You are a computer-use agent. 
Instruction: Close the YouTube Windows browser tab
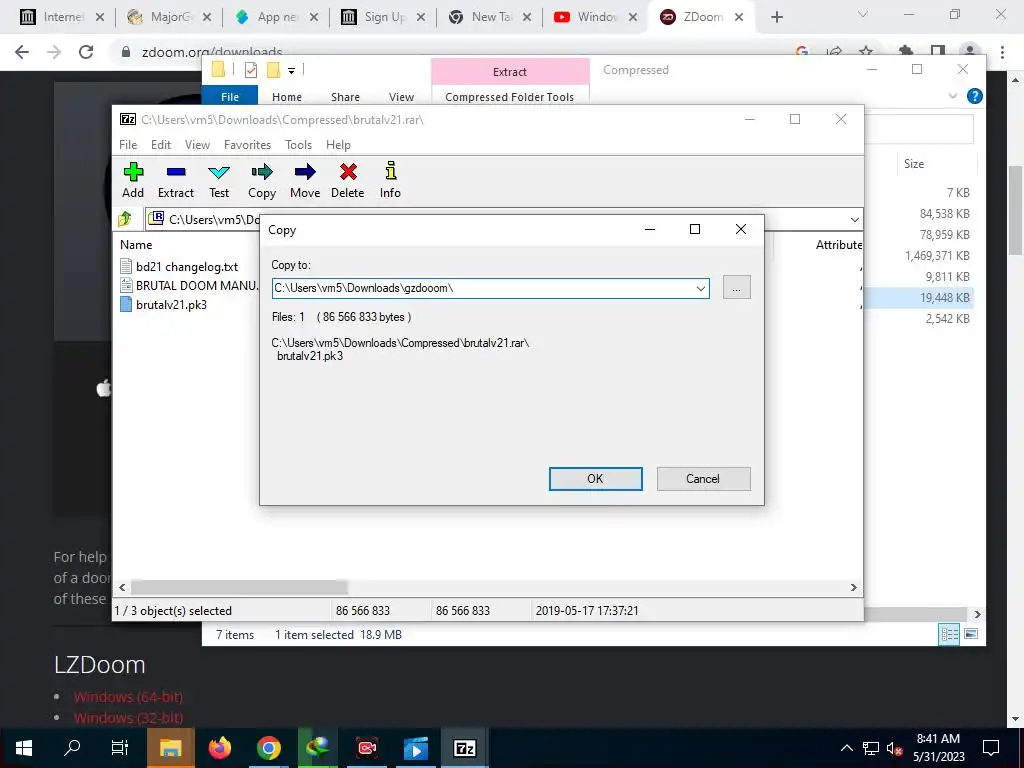coord(633,17)
